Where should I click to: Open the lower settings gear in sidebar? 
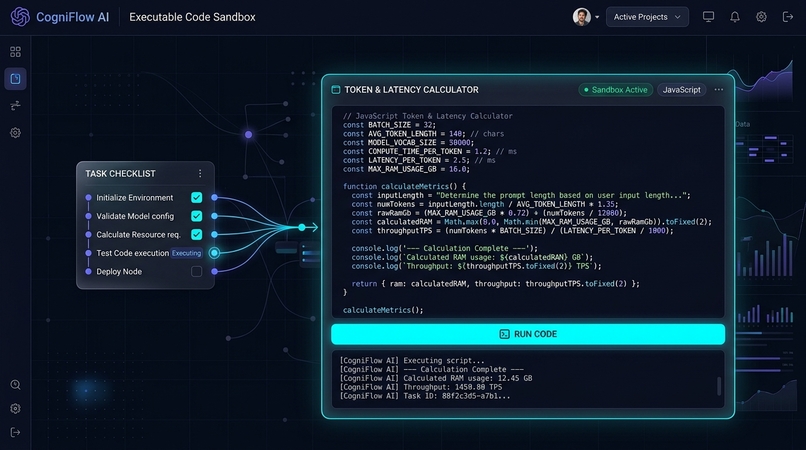(15, 408)
